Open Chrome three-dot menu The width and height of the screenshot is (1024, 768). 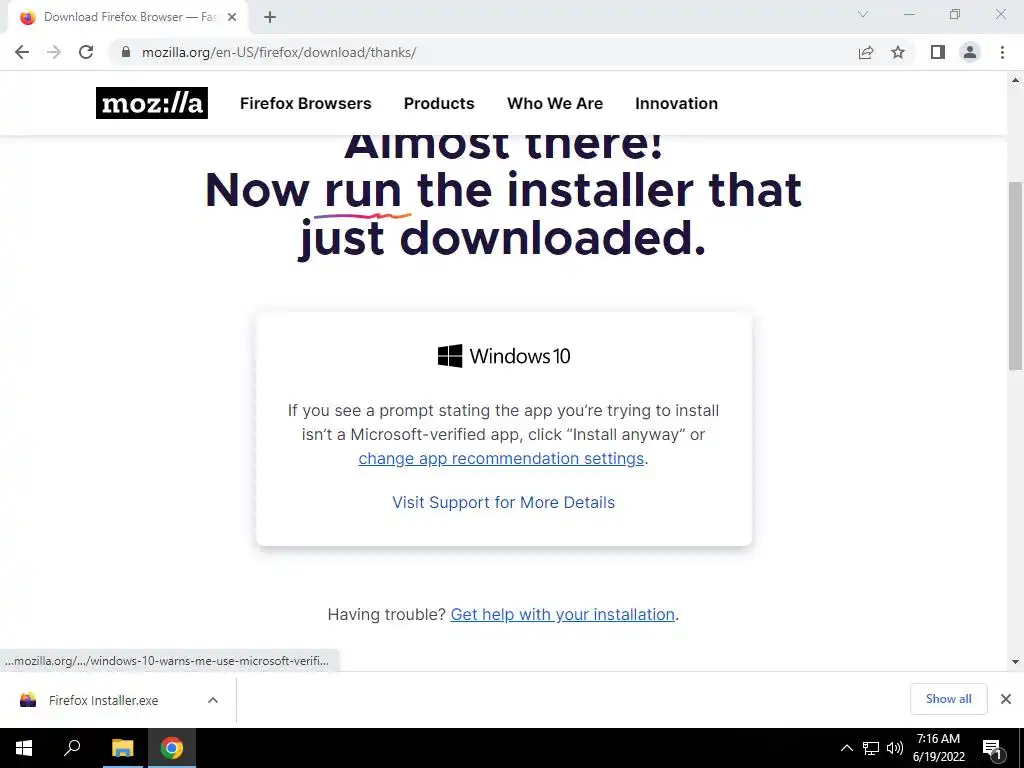(x=1002, y=52)
